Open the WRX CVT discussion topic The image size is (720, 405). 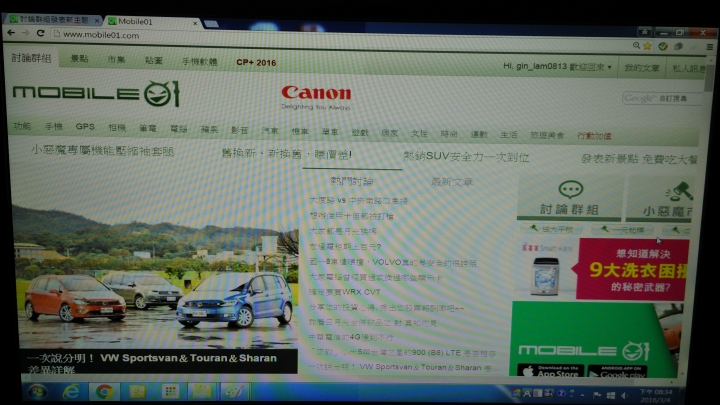point(344,292)
